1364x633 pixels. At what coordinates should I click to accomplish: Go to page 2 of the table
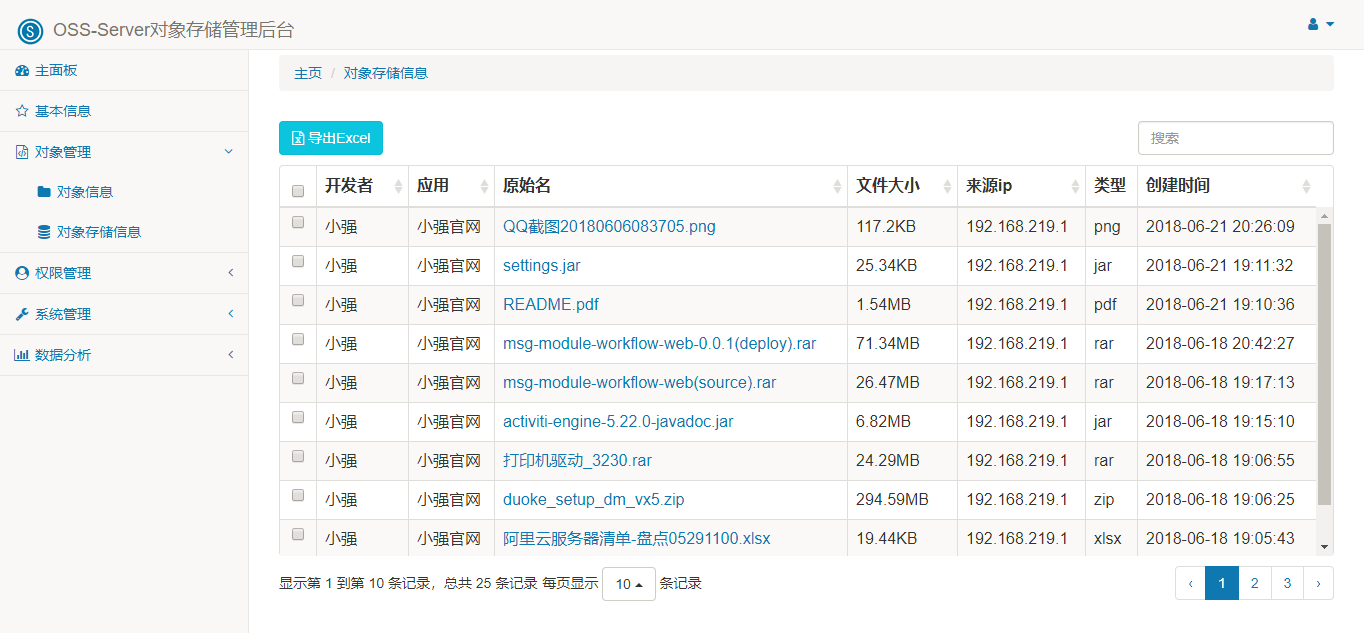coord(1254,583)
